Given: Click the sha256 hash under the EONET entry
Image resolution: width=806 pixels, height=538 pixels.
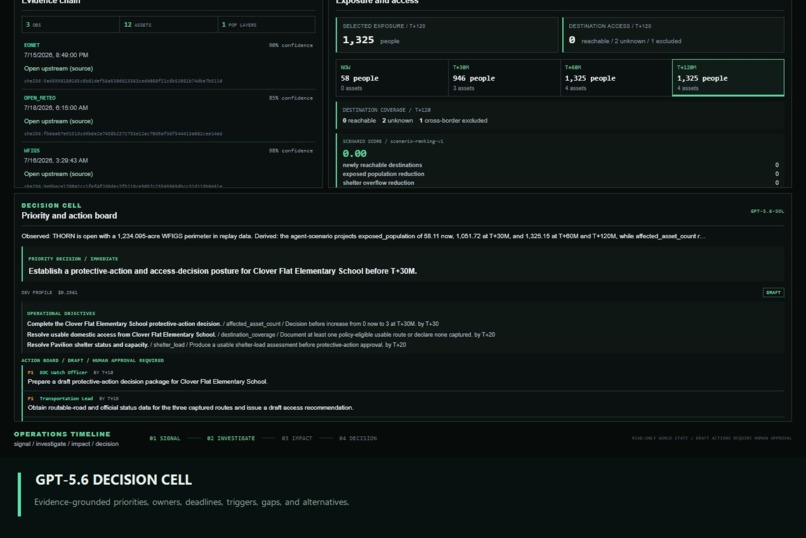Looking at the screenshot, I should click(123, 81).
